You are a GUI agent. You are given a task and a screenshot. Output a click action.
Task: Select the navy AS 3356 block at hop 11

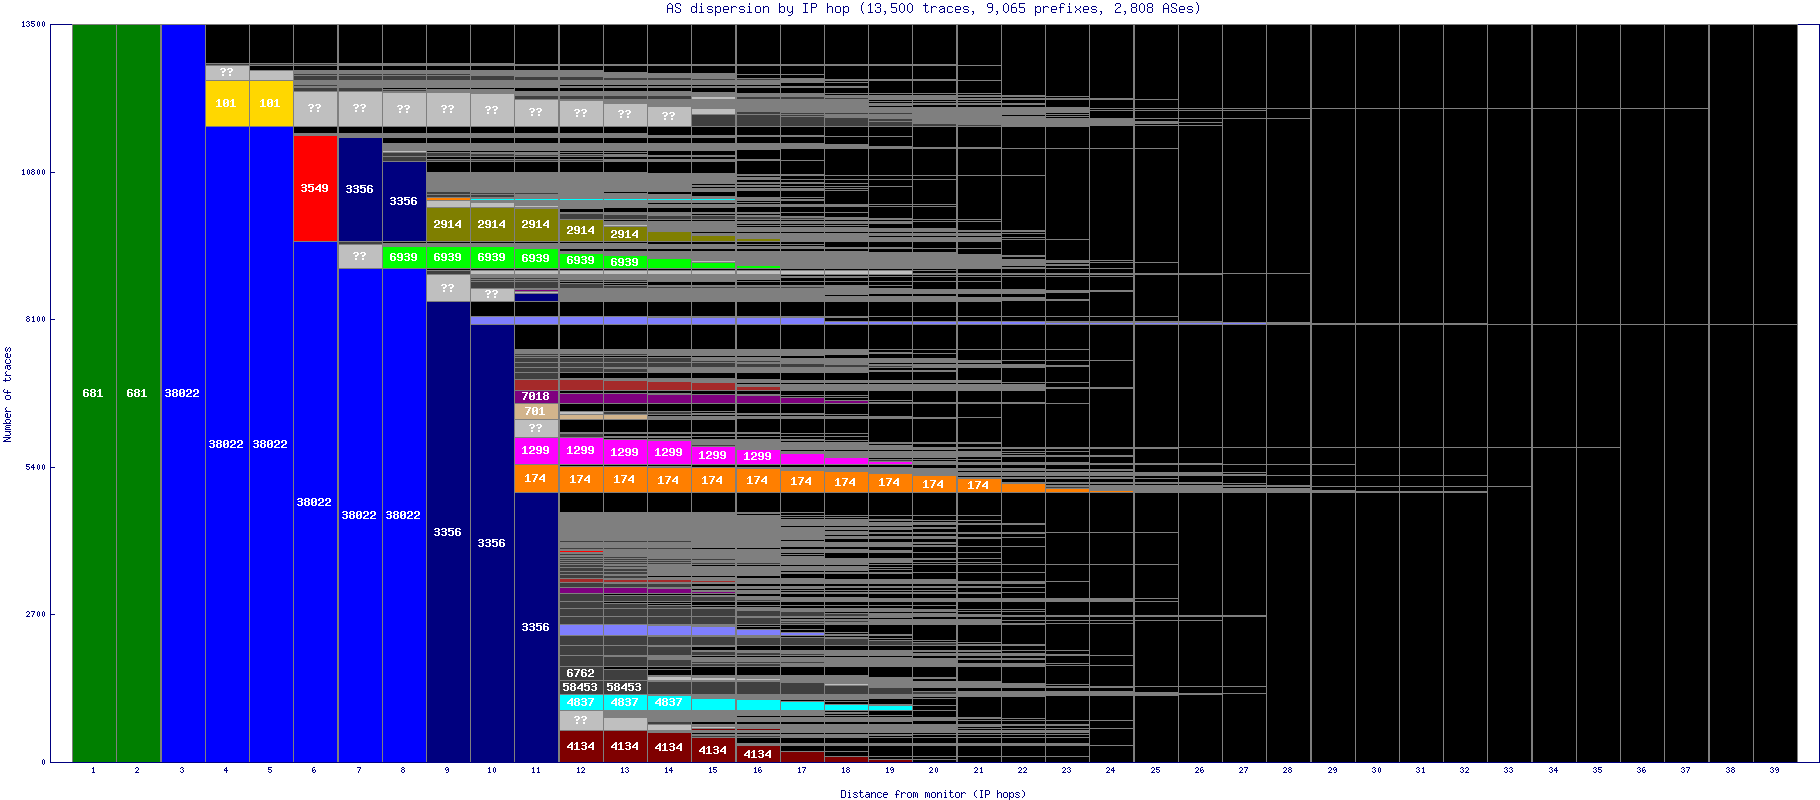536,627
